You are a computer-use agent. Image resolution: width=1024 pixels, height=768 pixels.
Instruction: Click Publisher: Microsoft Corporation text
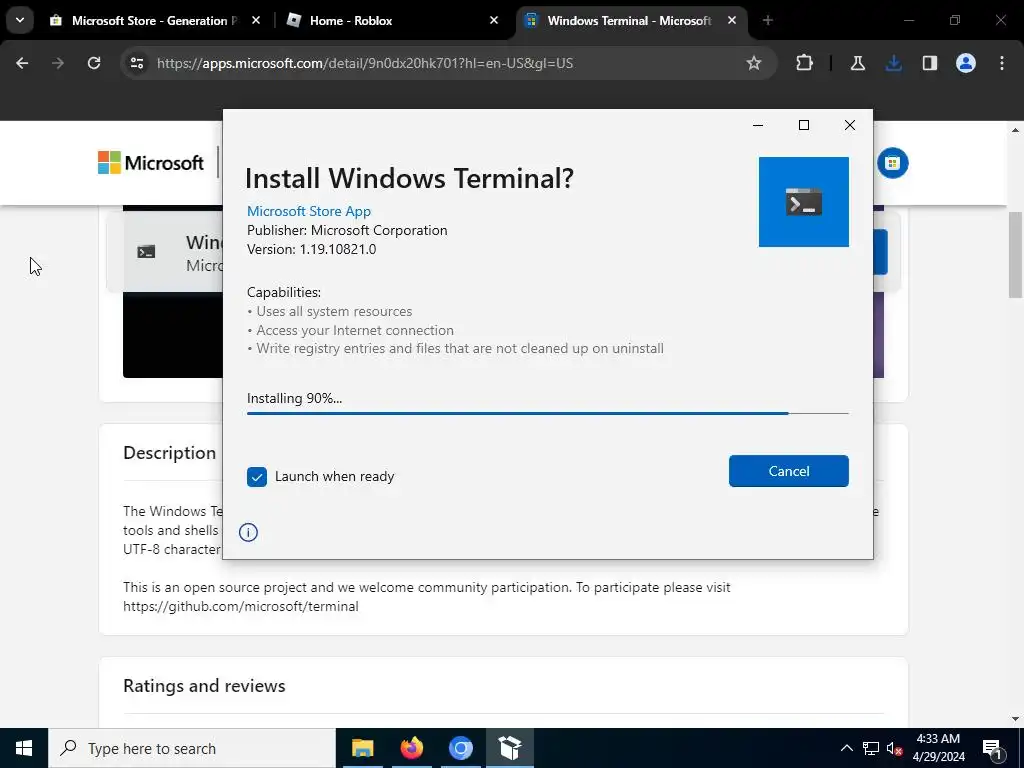(x=347, y=231)
